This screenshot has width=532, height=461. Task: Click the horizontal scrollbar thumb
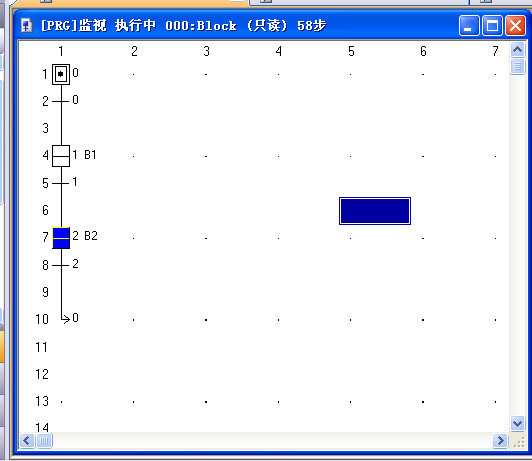point(44,441)
